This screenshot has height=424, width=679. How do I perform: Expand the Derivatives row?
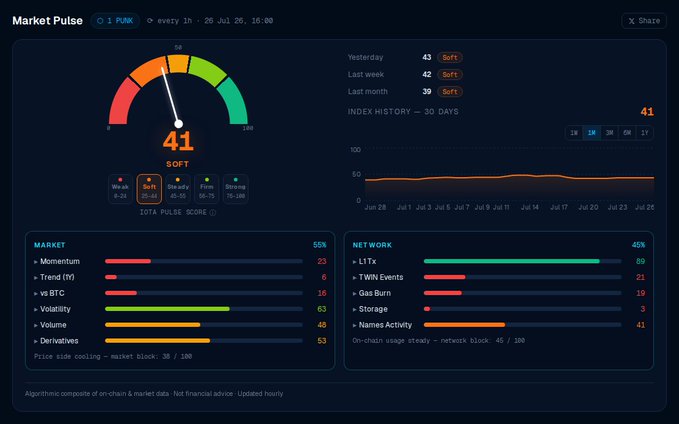180,341
